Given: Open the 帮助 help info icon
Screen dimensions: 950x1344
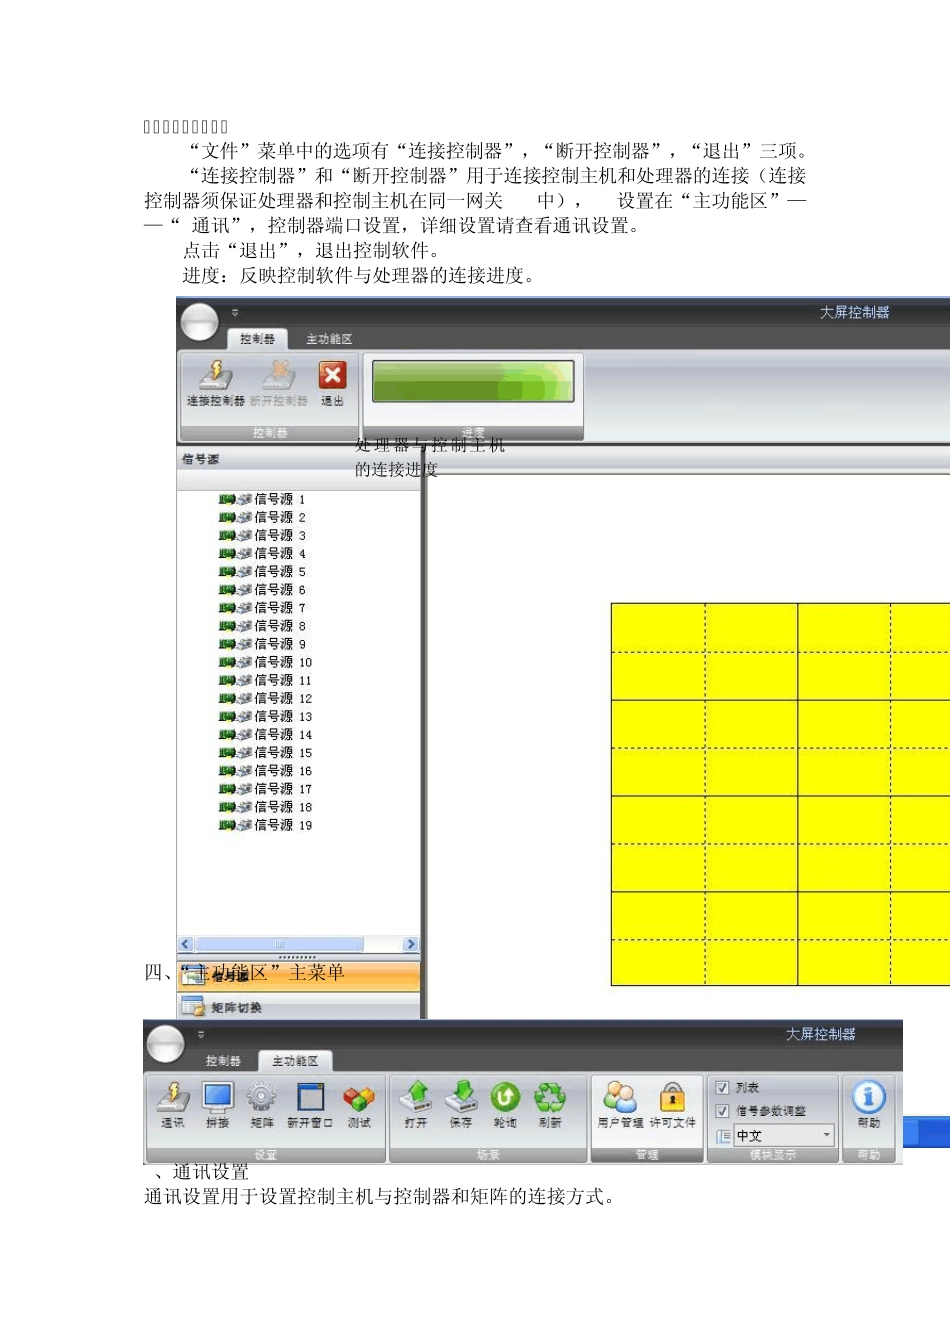Looking at the screenshot, I should (868, 1097).
